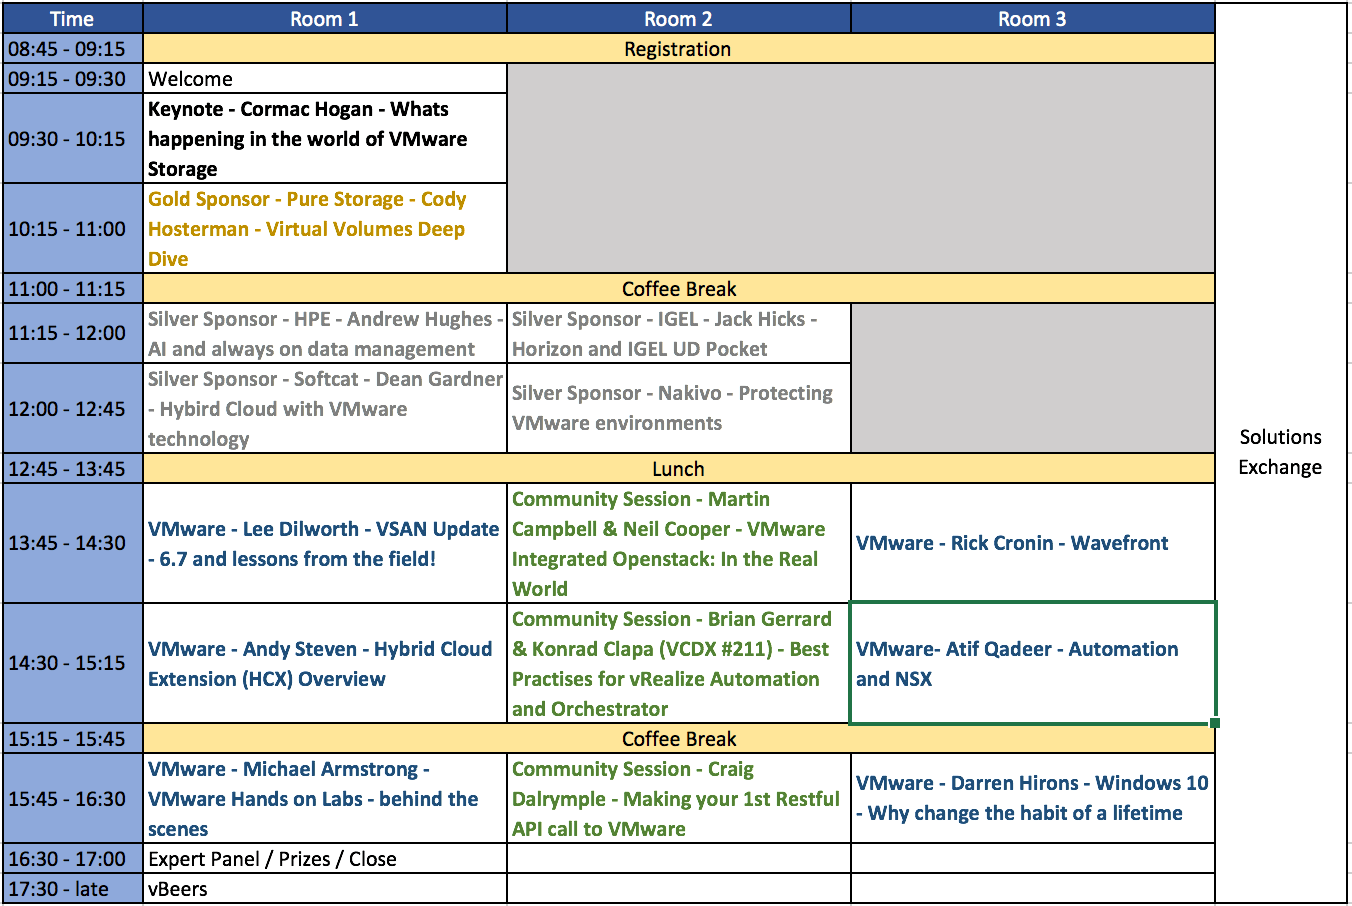
Task: Select the Room 3 header cell
Action: tap(1033, 19)
